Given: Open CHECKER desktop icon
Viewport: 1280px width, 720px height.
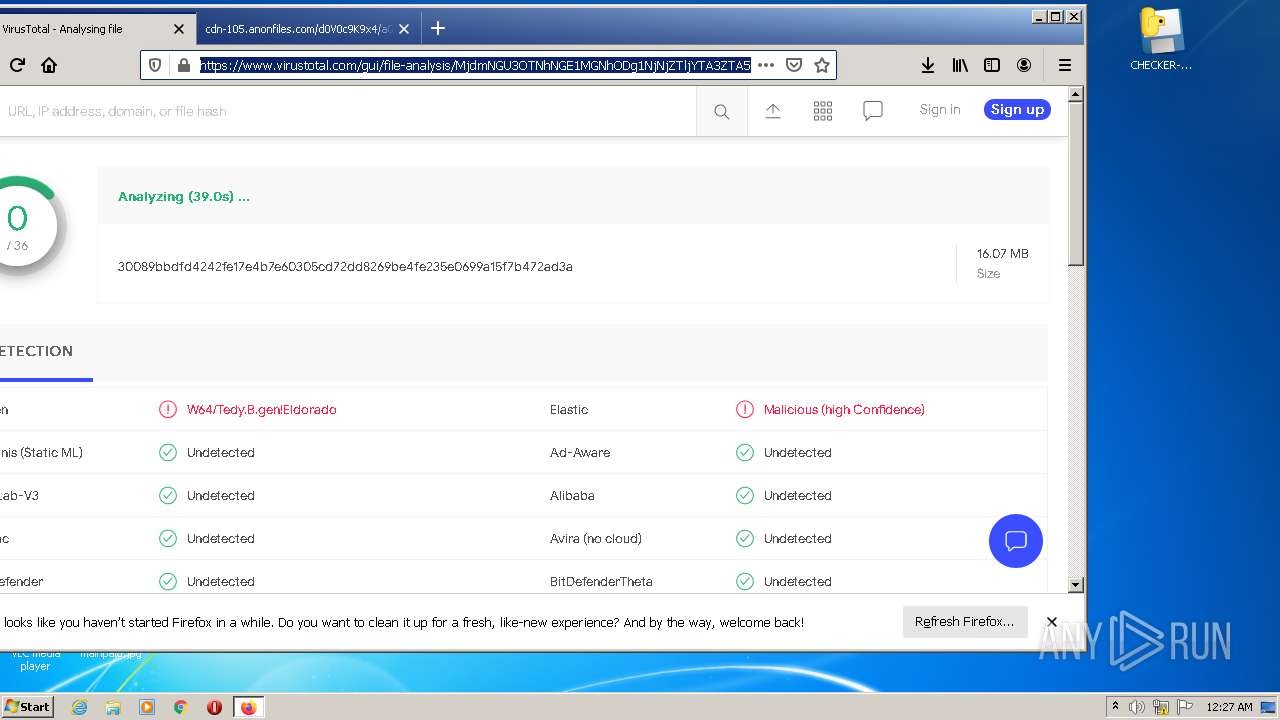Looking at the screenshot, I should coord(1161,40).
